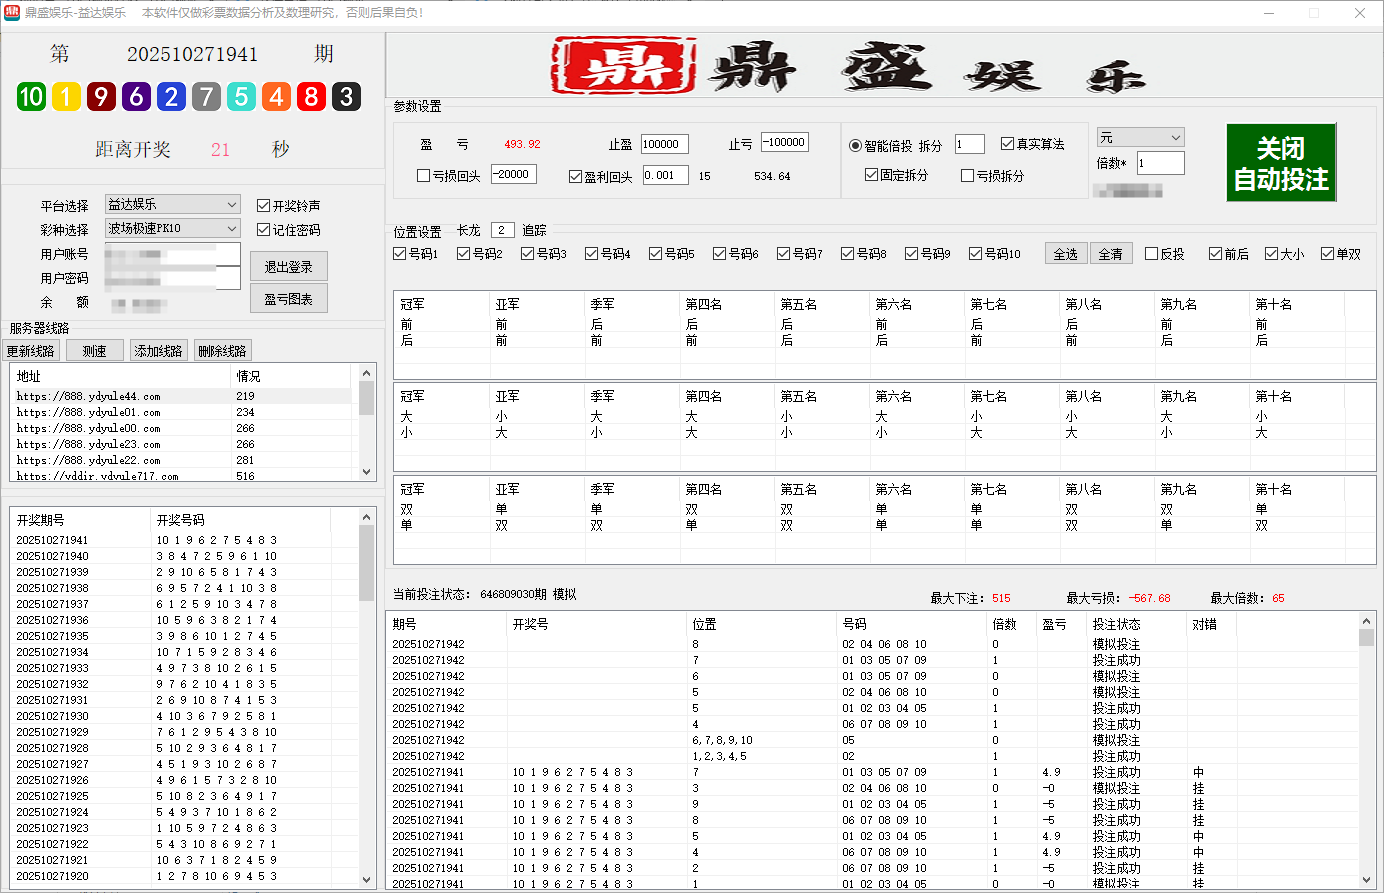Select the yellow number 1 ball

tap(66, 97)
